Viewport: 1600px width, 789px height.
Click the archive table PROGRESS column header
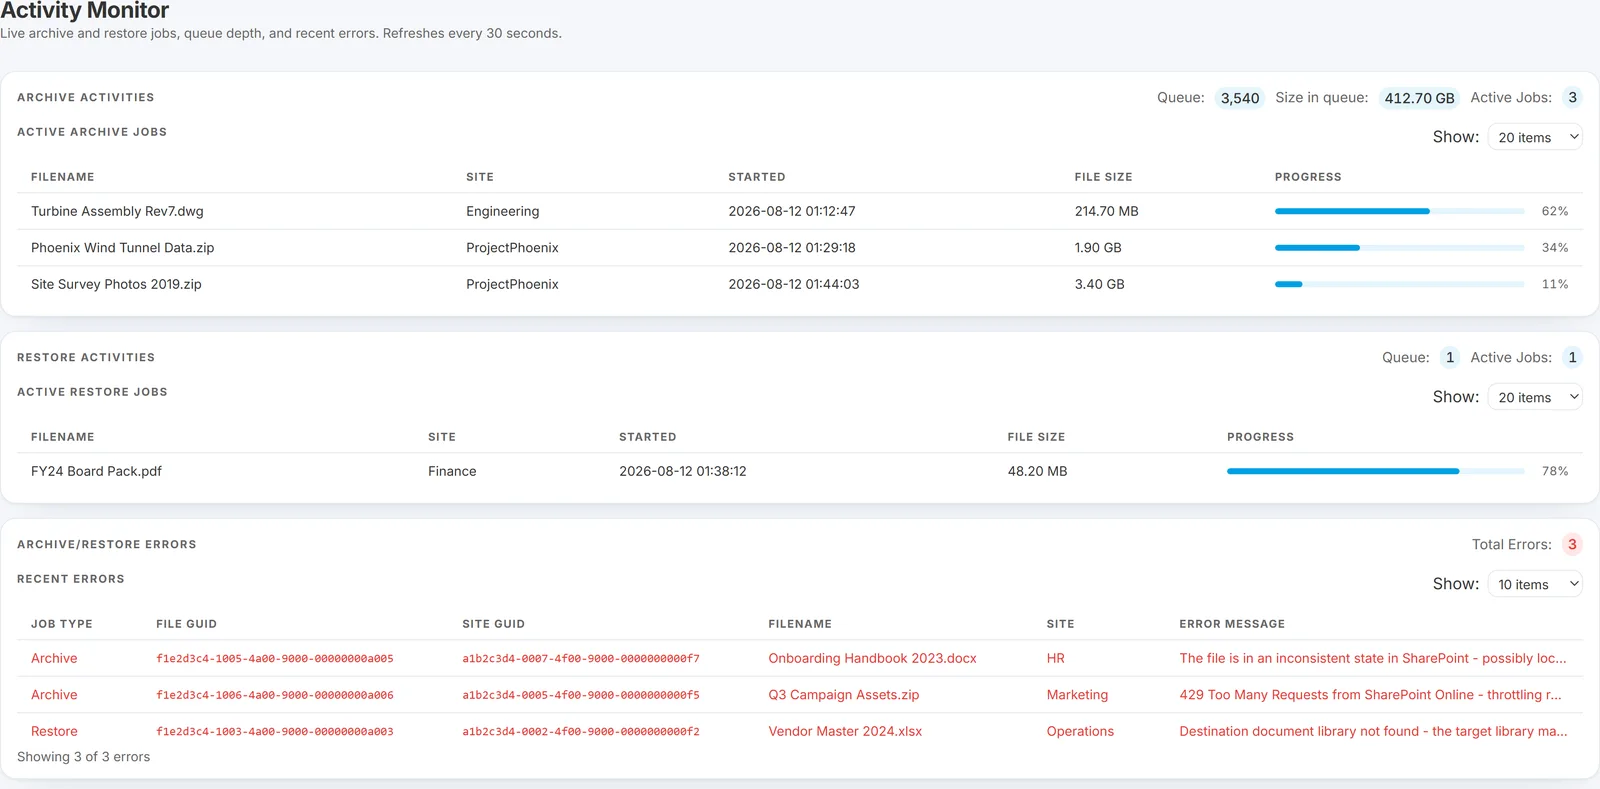coord(1308,177)
